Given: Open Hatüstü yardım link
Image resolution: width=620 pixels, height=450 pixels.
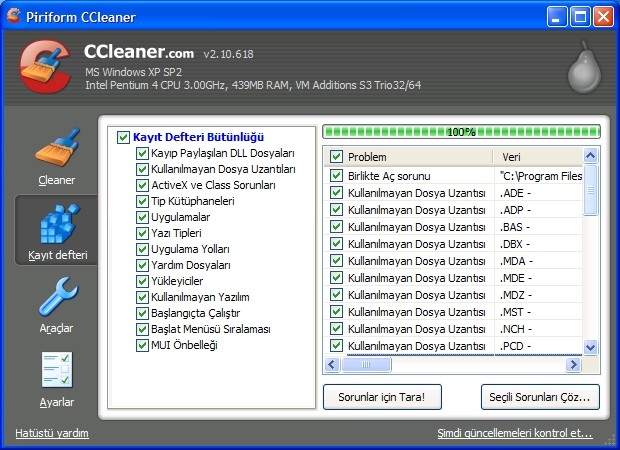Looking at the screenshot, I should (52, 433).
